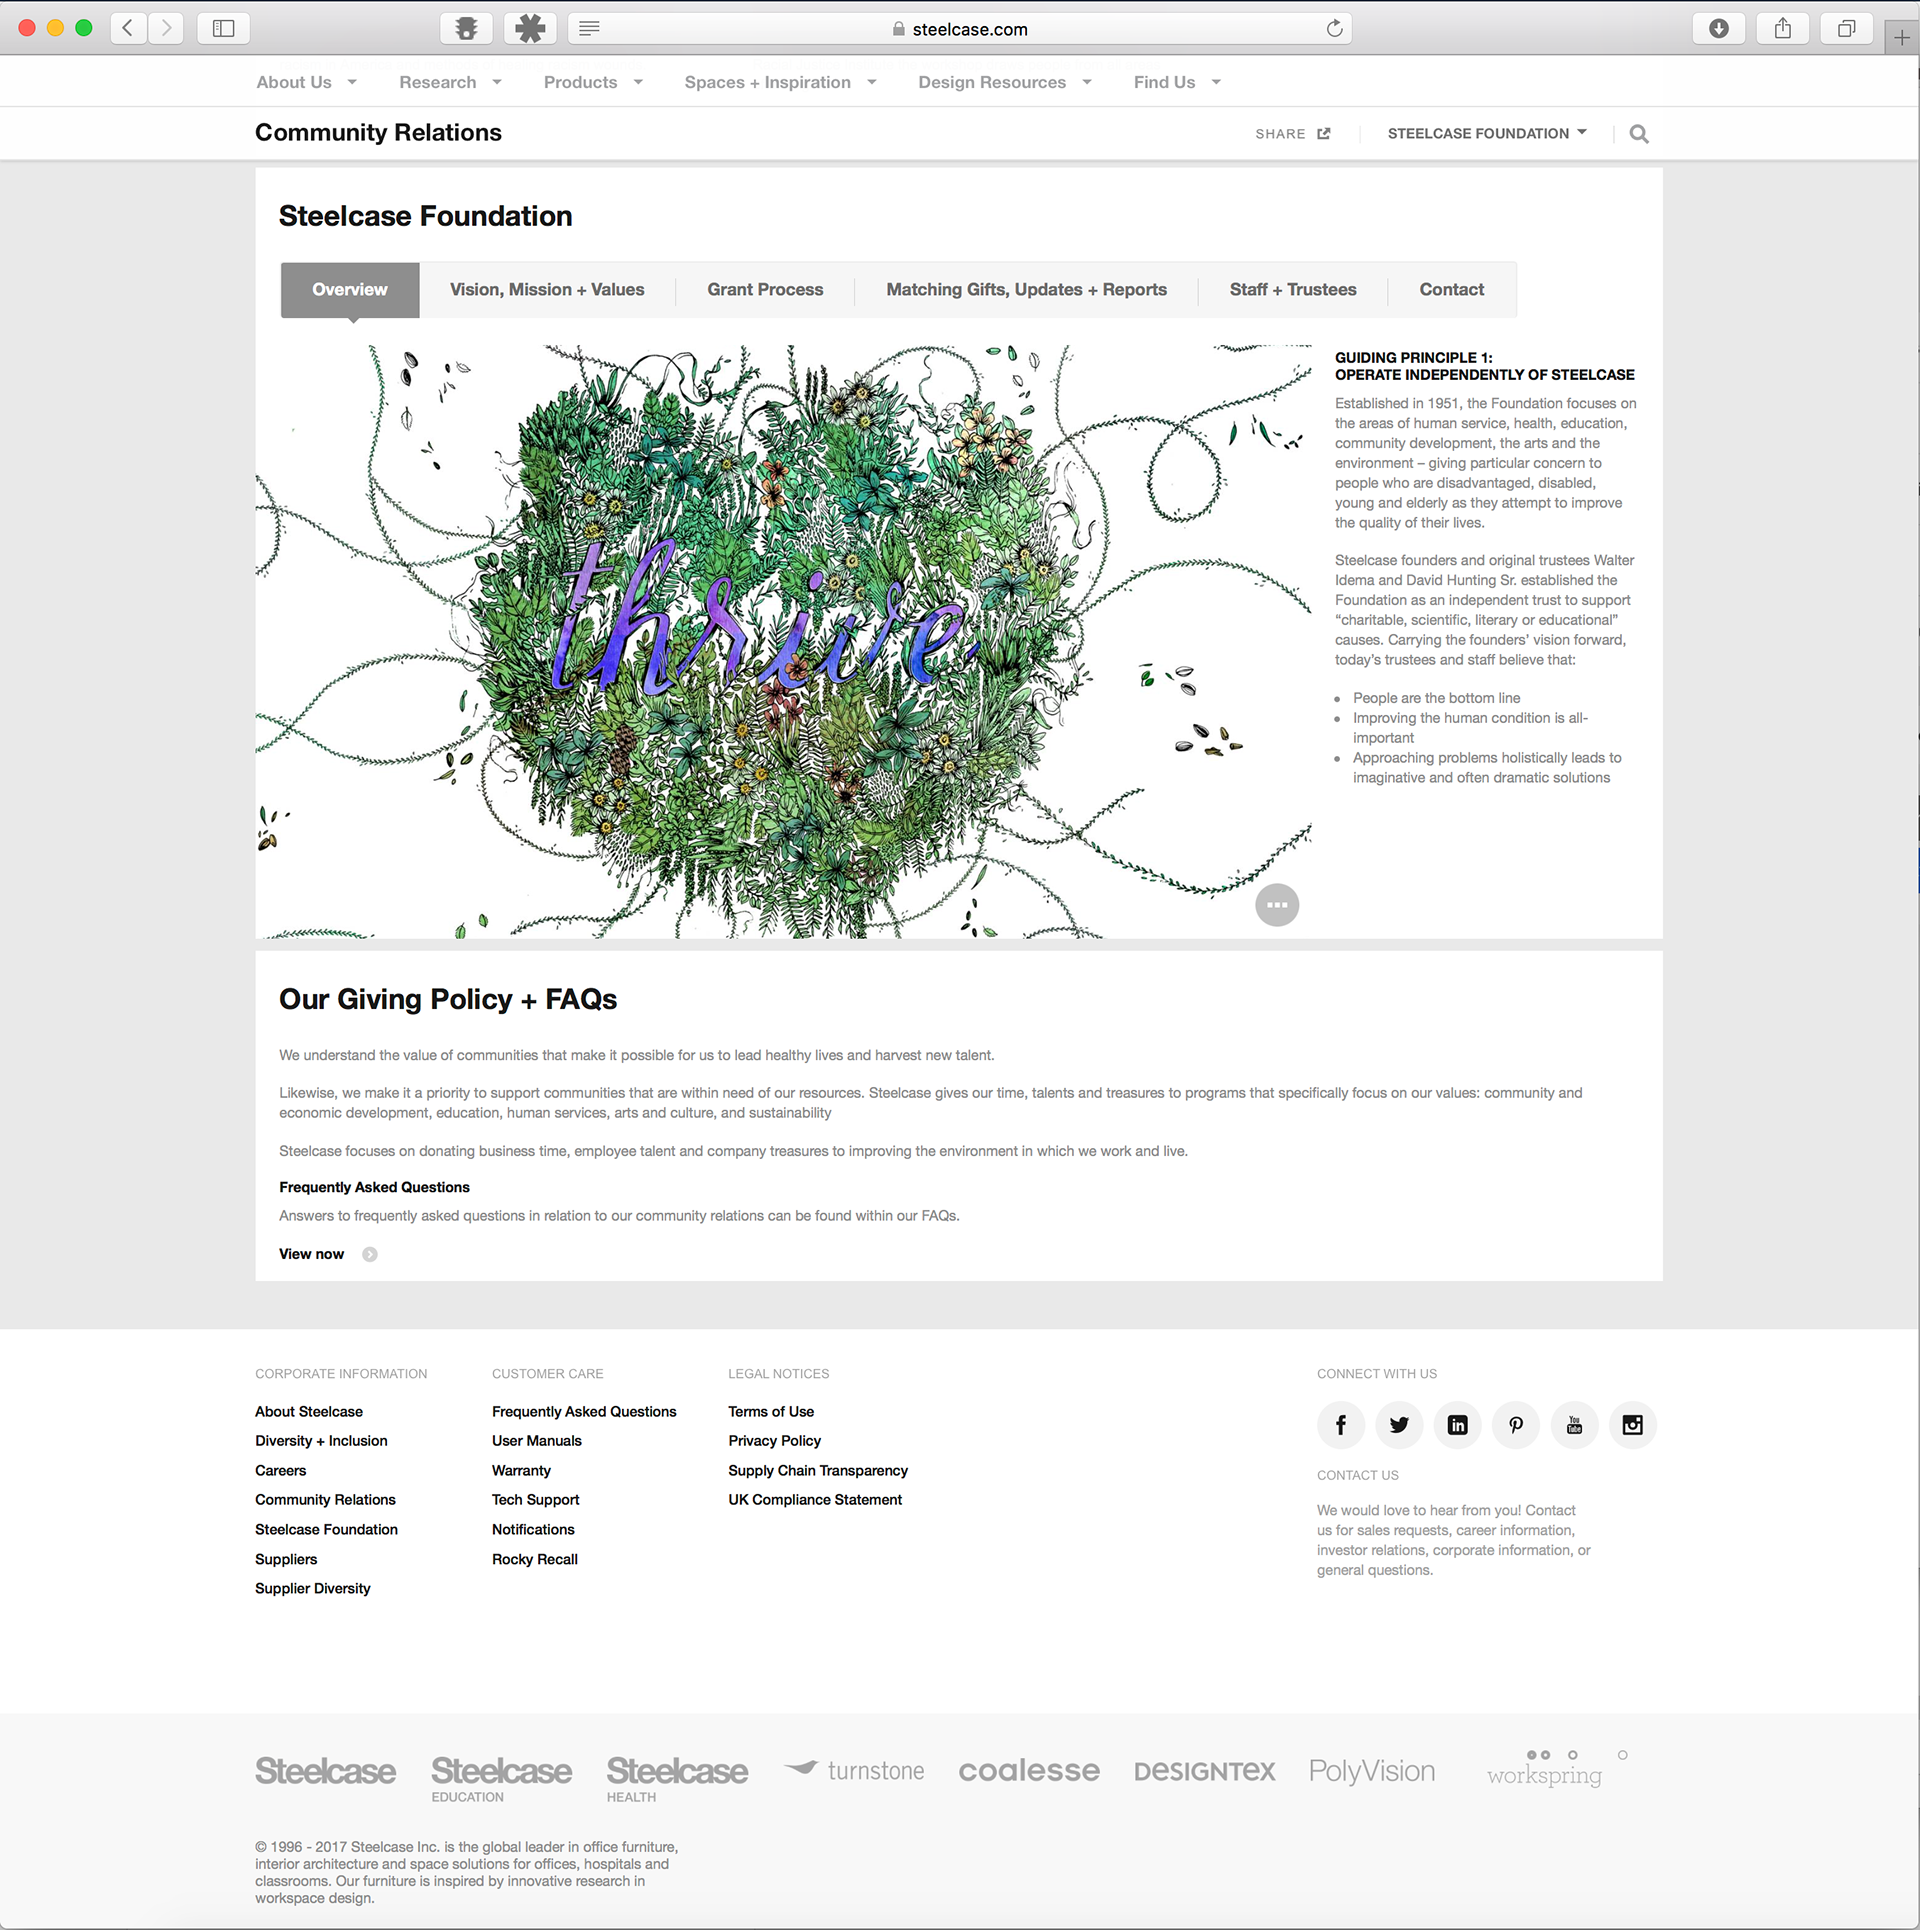Switch to Staff + Trustees tab
The image size is (1920, 1930).
tap(1292, 290)
